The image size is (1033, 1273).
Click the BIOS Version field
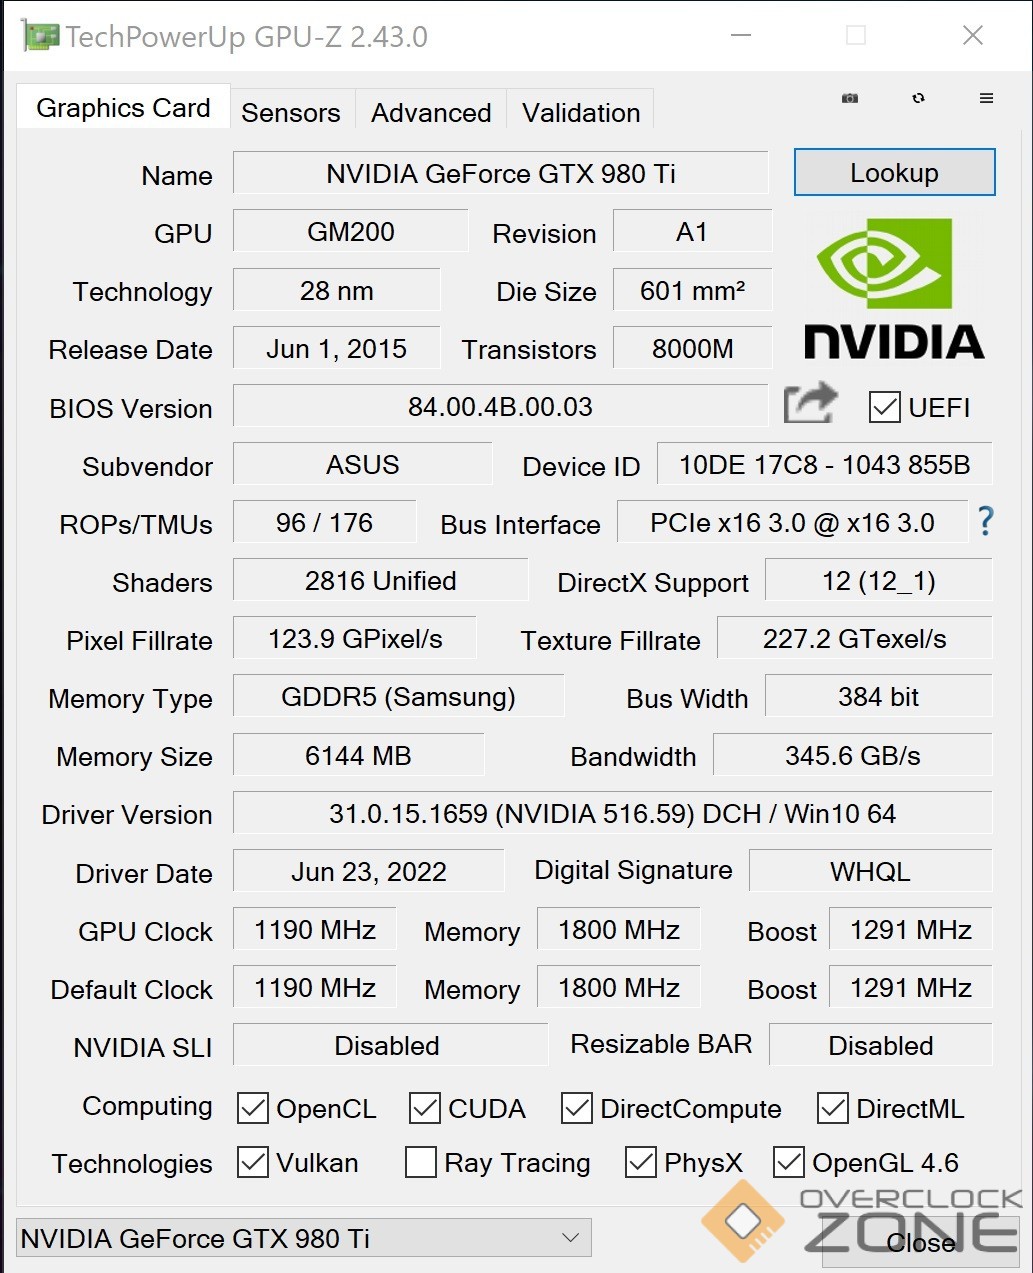click(x=500, y=406)
